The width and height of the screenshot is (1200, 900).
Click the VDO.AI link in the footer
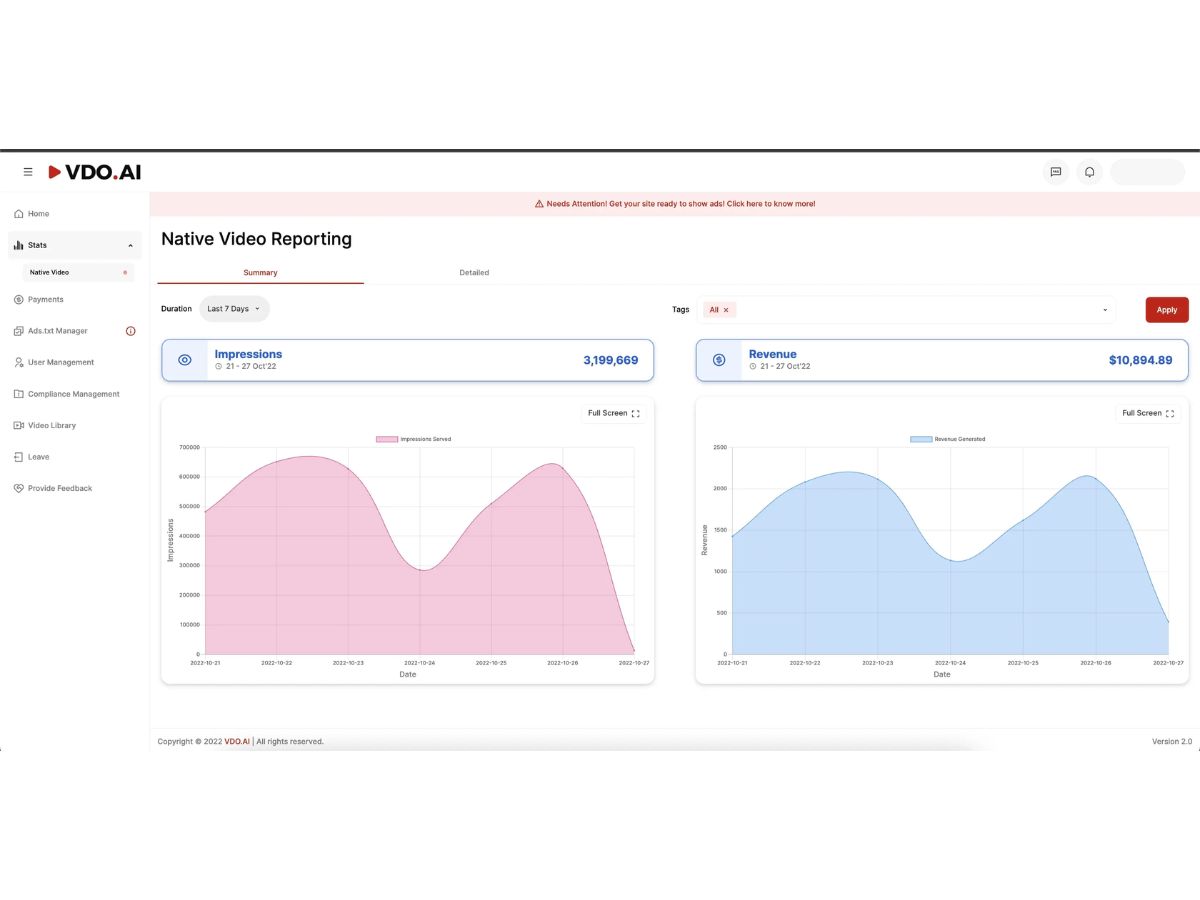237,742
